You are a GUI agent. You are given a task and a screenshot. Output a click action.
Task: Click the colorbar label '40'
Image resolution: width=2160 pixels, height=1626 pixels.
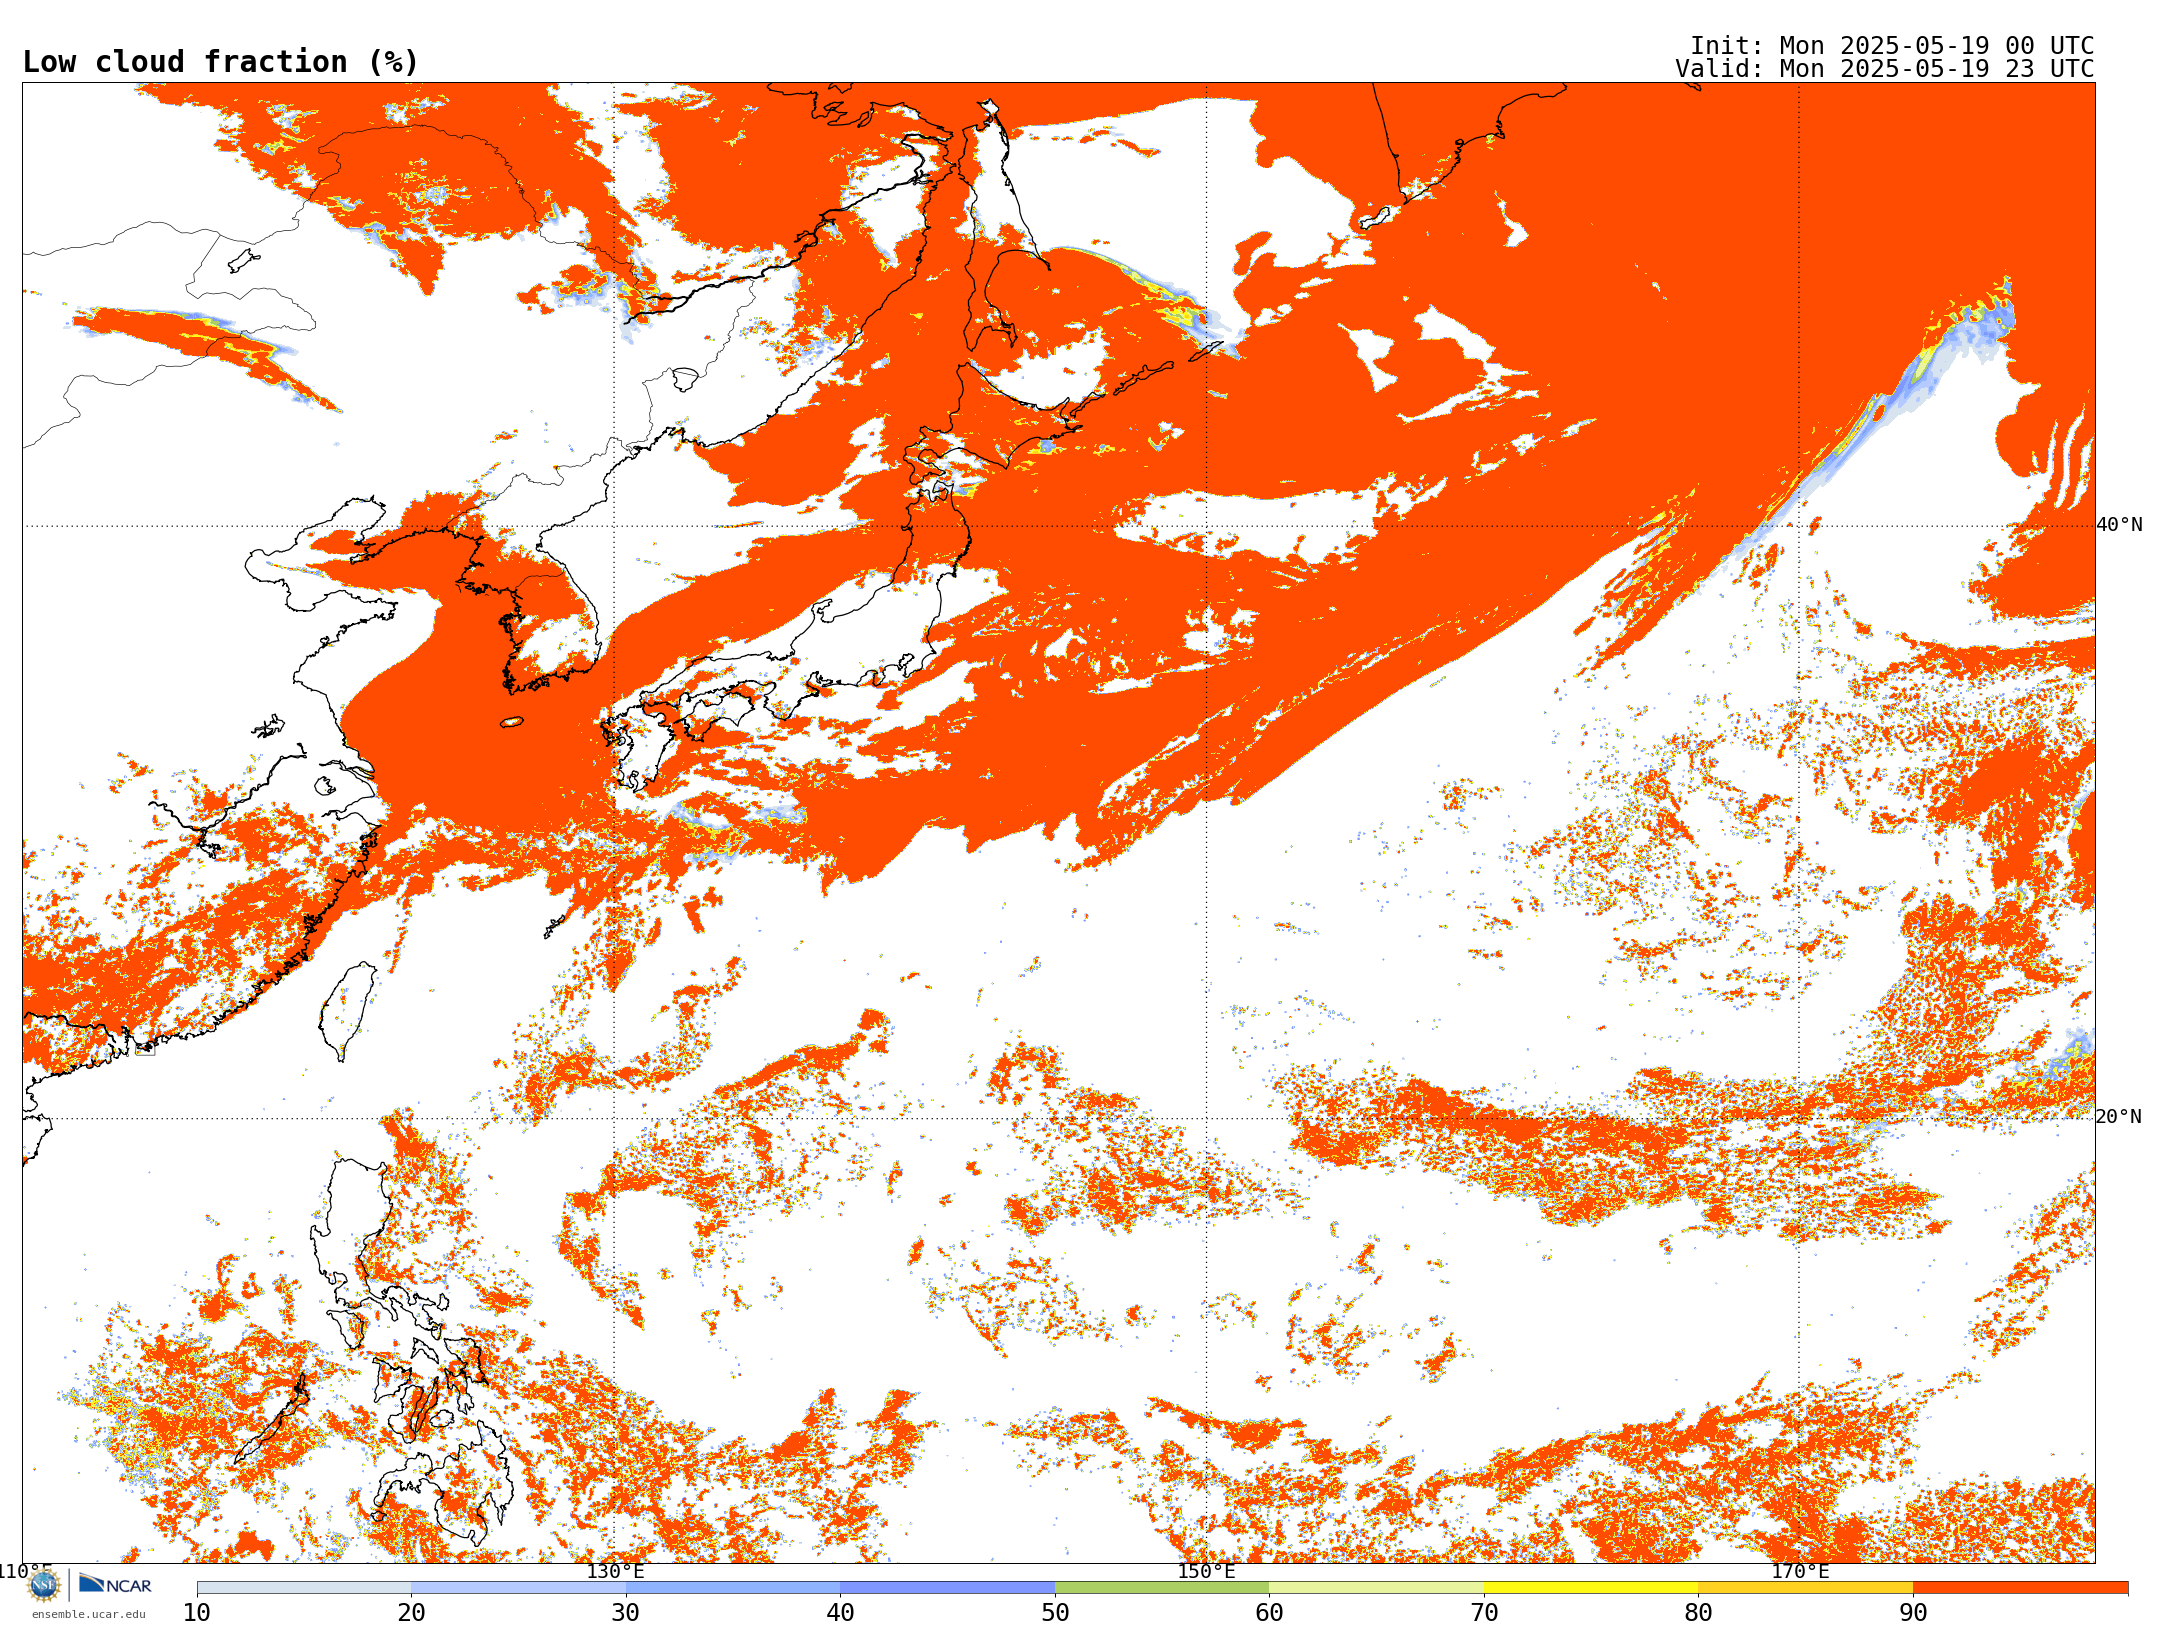(x=840, y=1613)
